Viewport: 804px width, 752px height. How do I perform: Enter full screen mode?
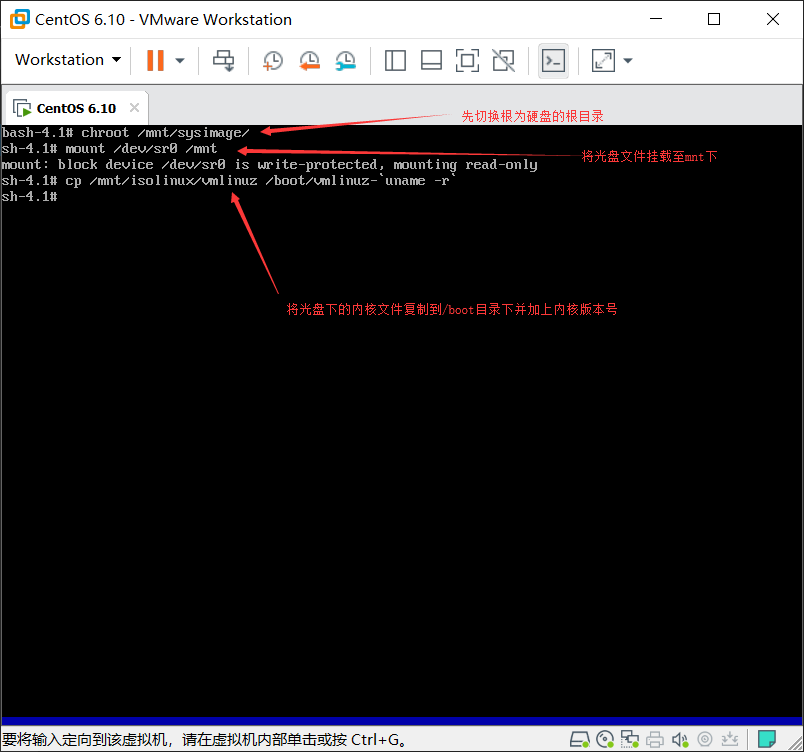[x=467, y=60]
